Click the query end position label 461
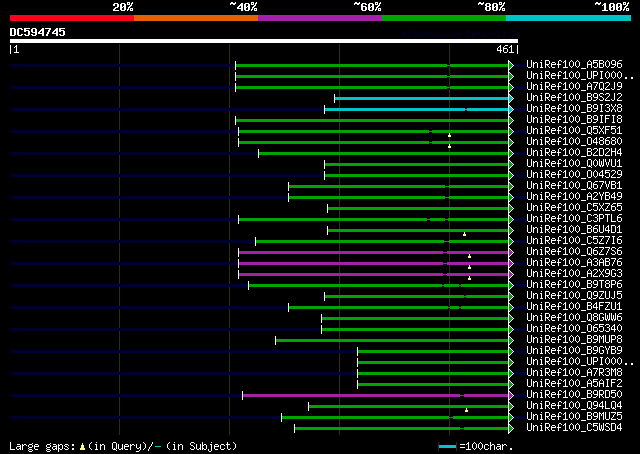This screenshot has height=454, width=640. (505, 49)
